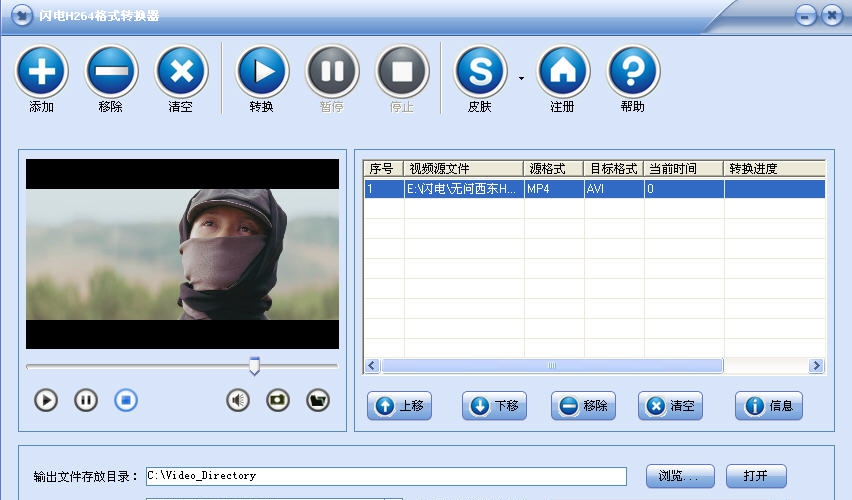The height and width of the screenshot is (500, 852).
Task: Move file down with 下移 button
Action: (x=494, y=406)
